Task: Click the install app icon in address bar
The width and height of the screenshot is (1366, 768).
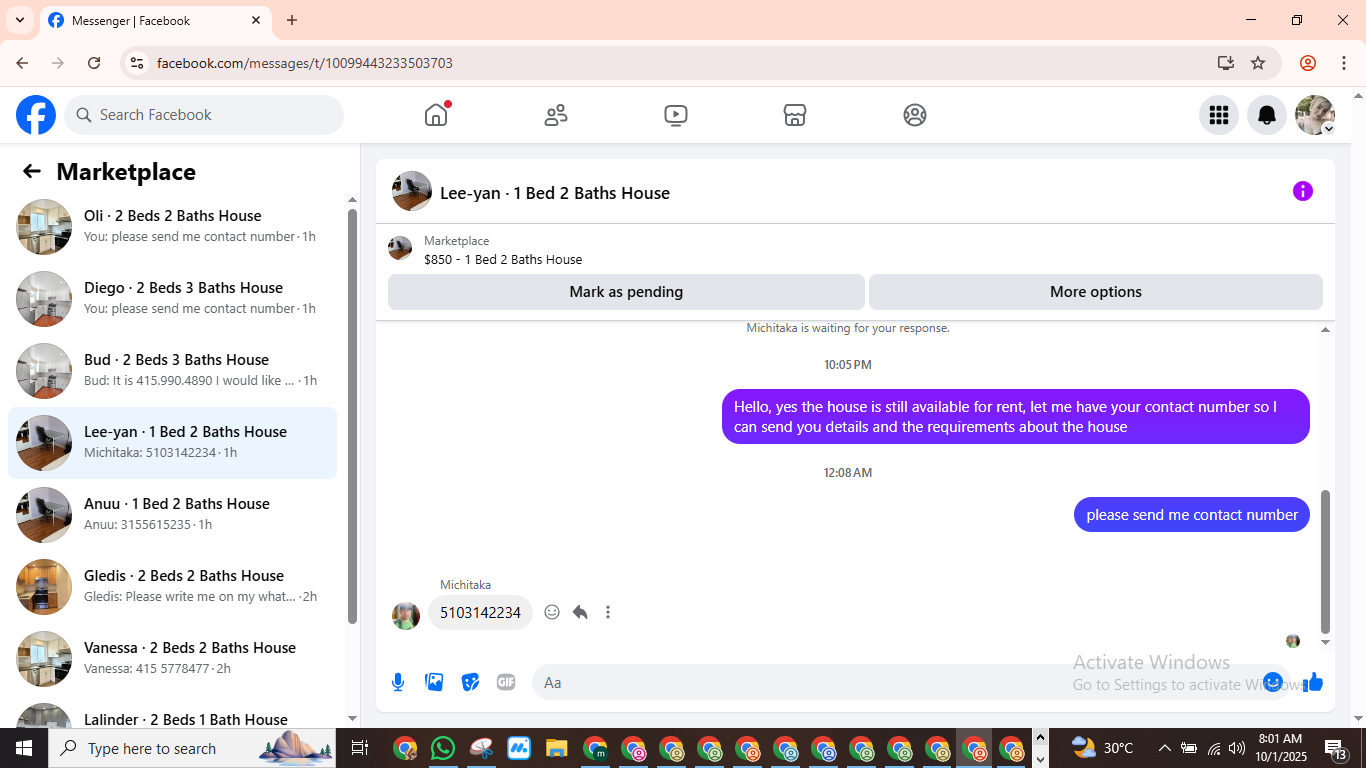Action: pos(1226,63)
